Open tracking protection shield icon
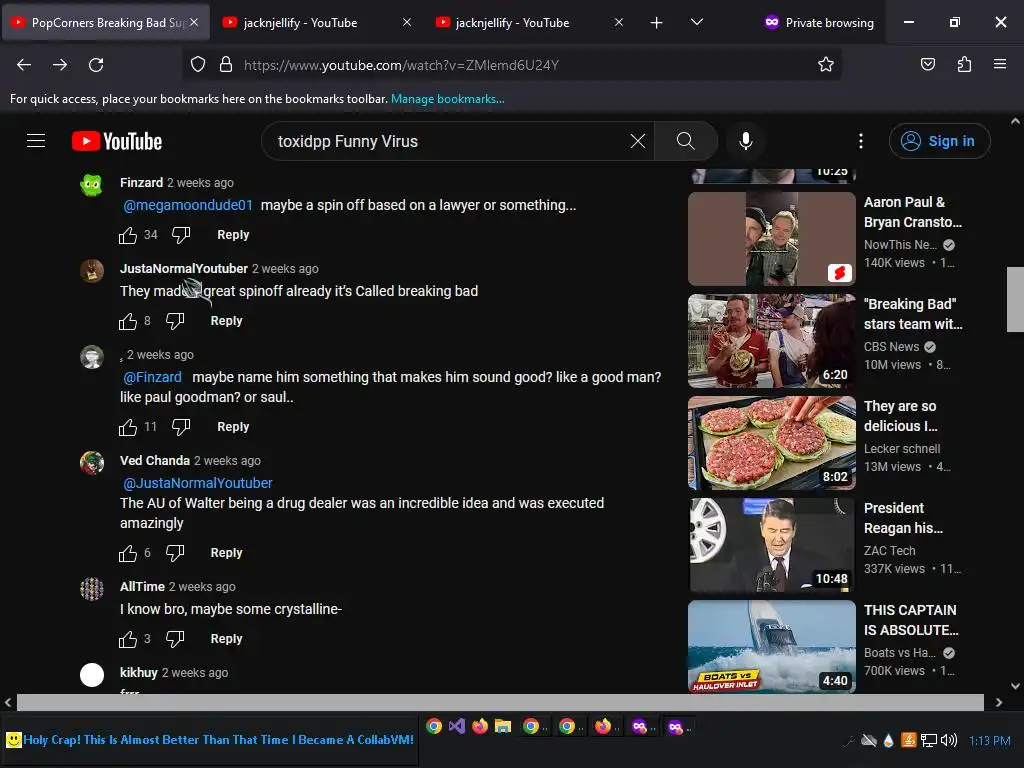This screenshot has height=768, width=1024. [198, 65]
